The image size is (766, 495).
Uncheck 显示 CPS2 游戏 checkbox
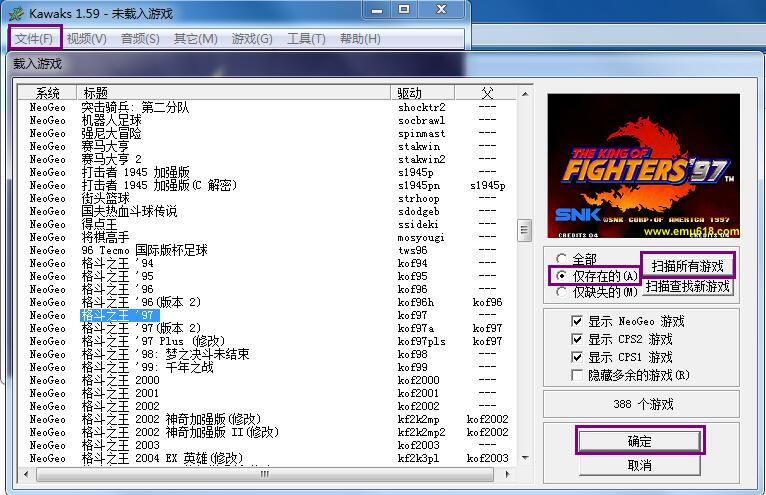[x=576, y=339]
